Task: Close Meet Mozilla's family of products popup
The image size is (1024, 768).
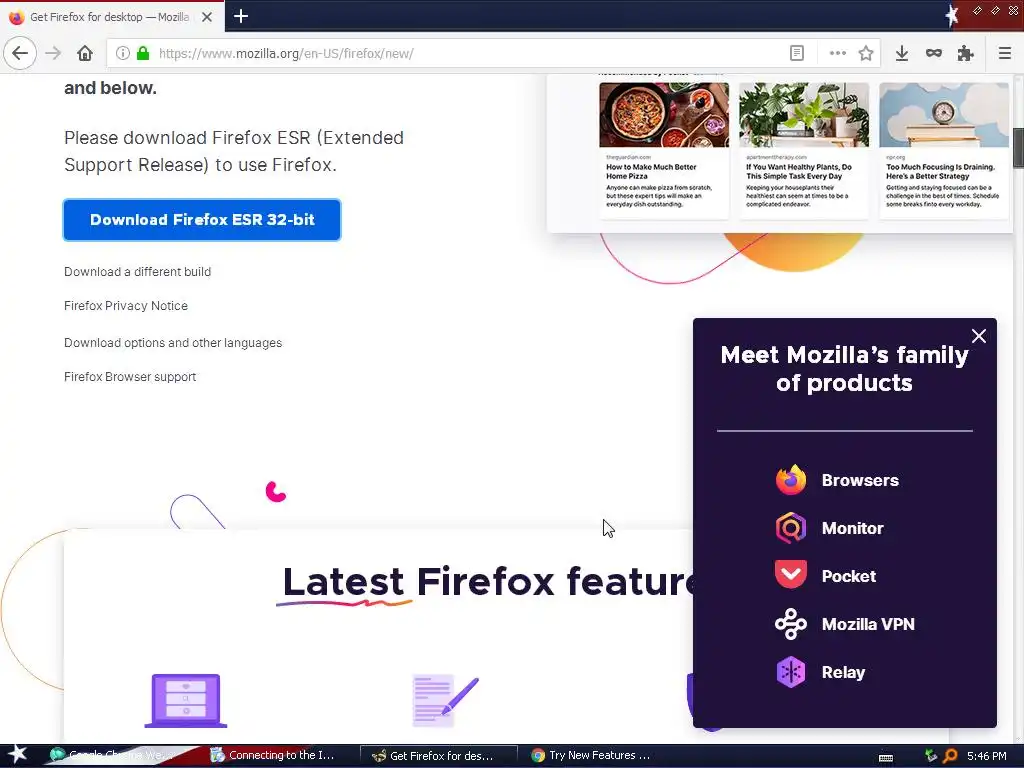Action: [978, 336]
